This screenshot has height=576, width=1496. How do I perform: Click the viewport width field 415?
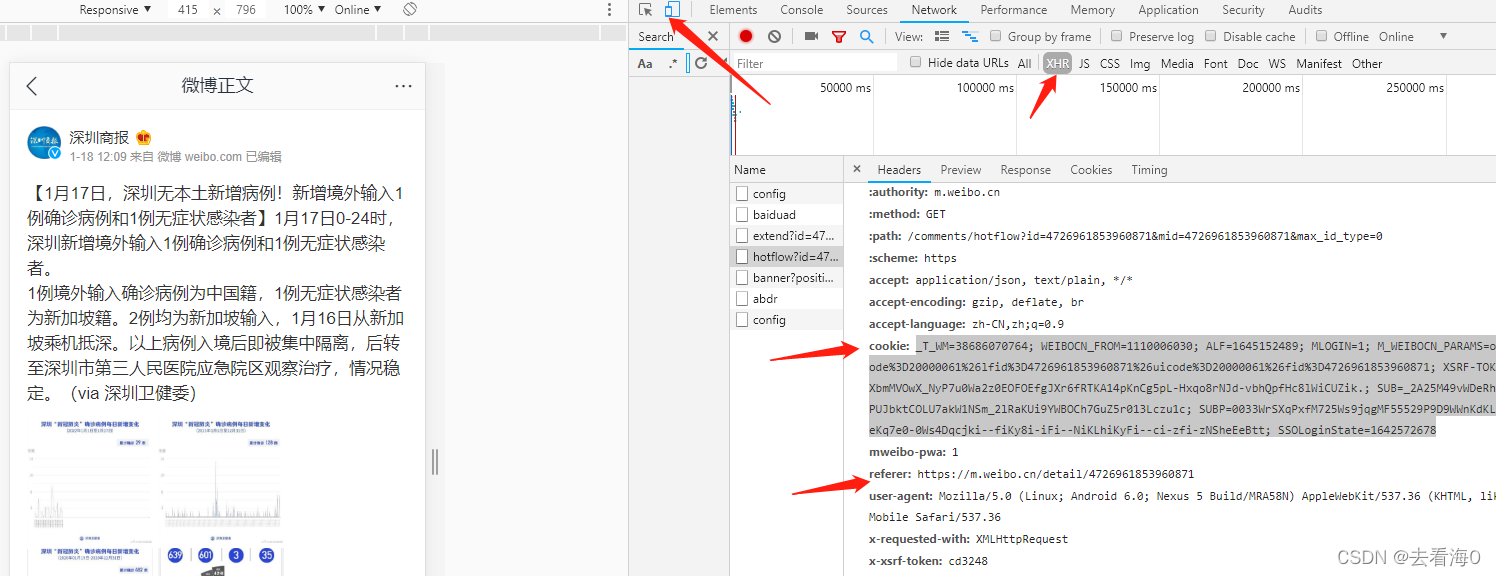coord(187,10)
